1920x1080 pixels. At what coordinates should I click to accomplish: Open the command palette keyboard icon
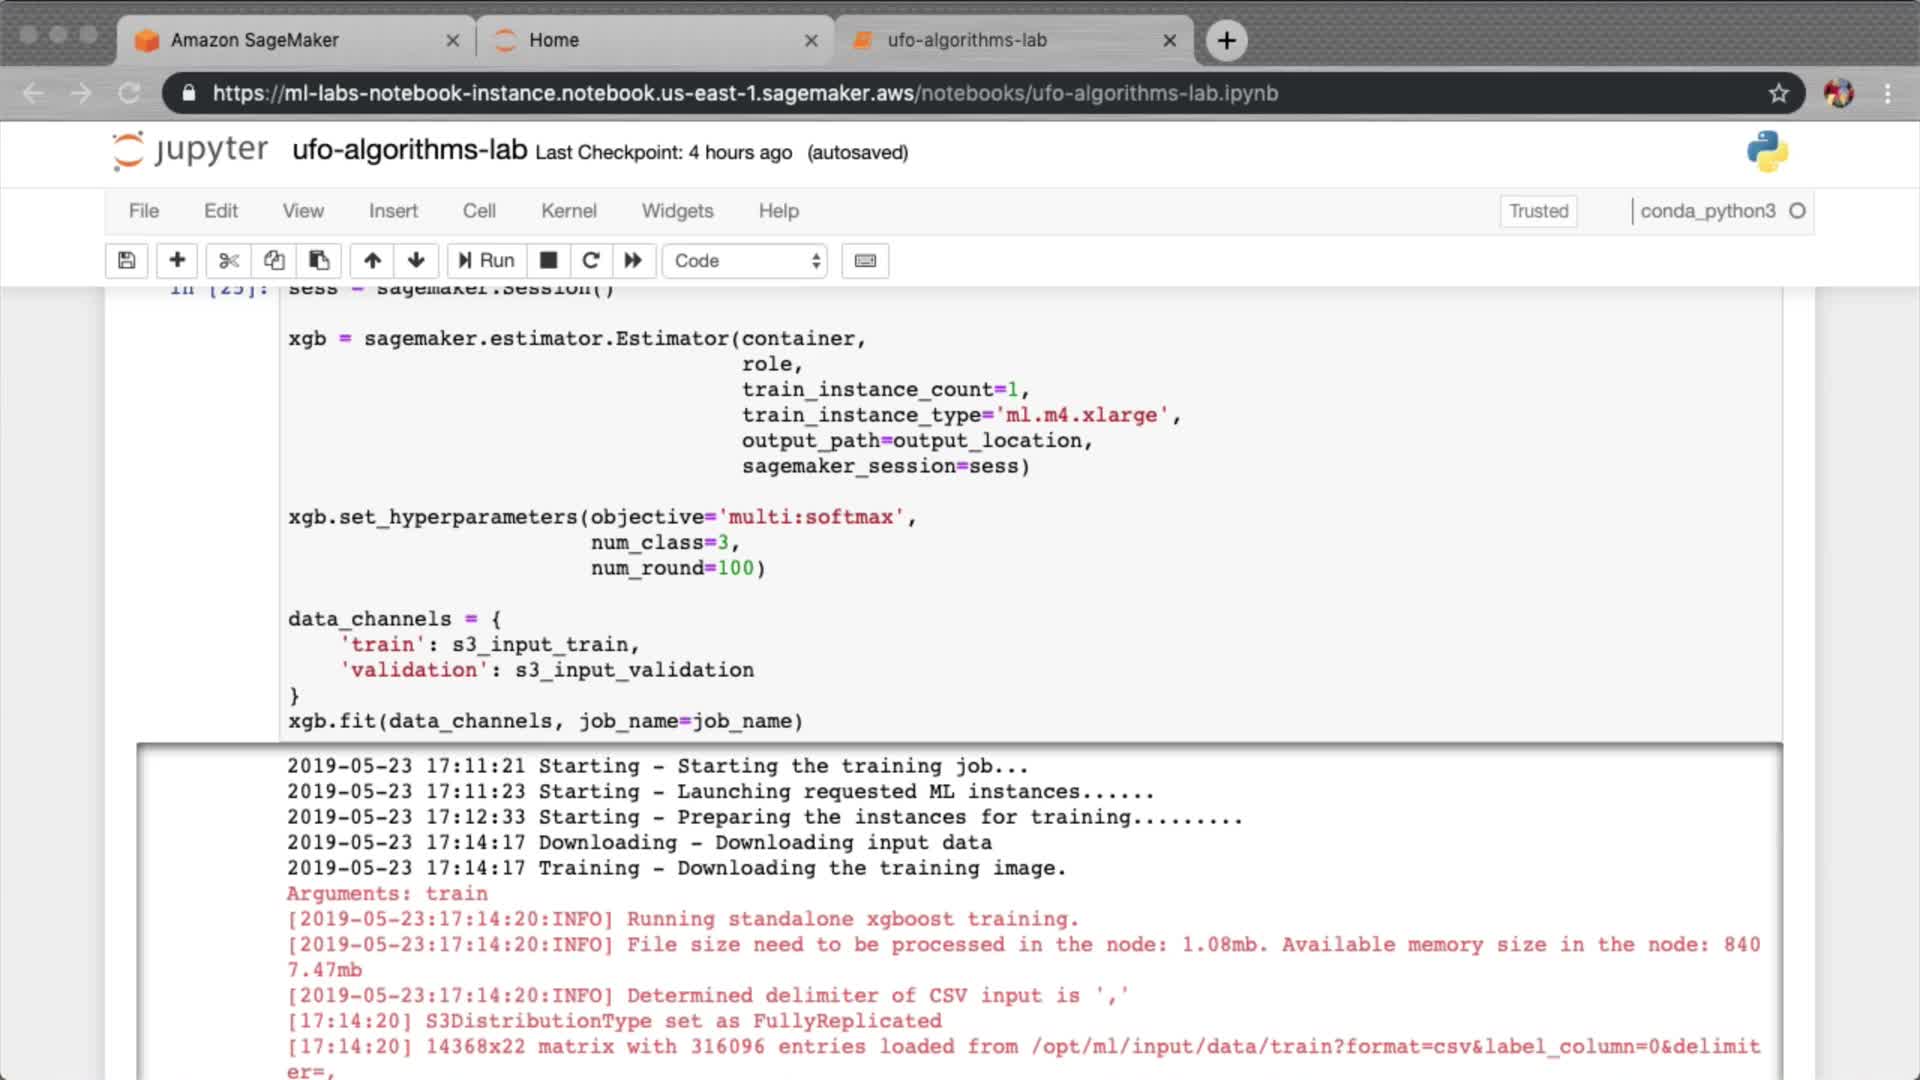(x=865, y=261)
